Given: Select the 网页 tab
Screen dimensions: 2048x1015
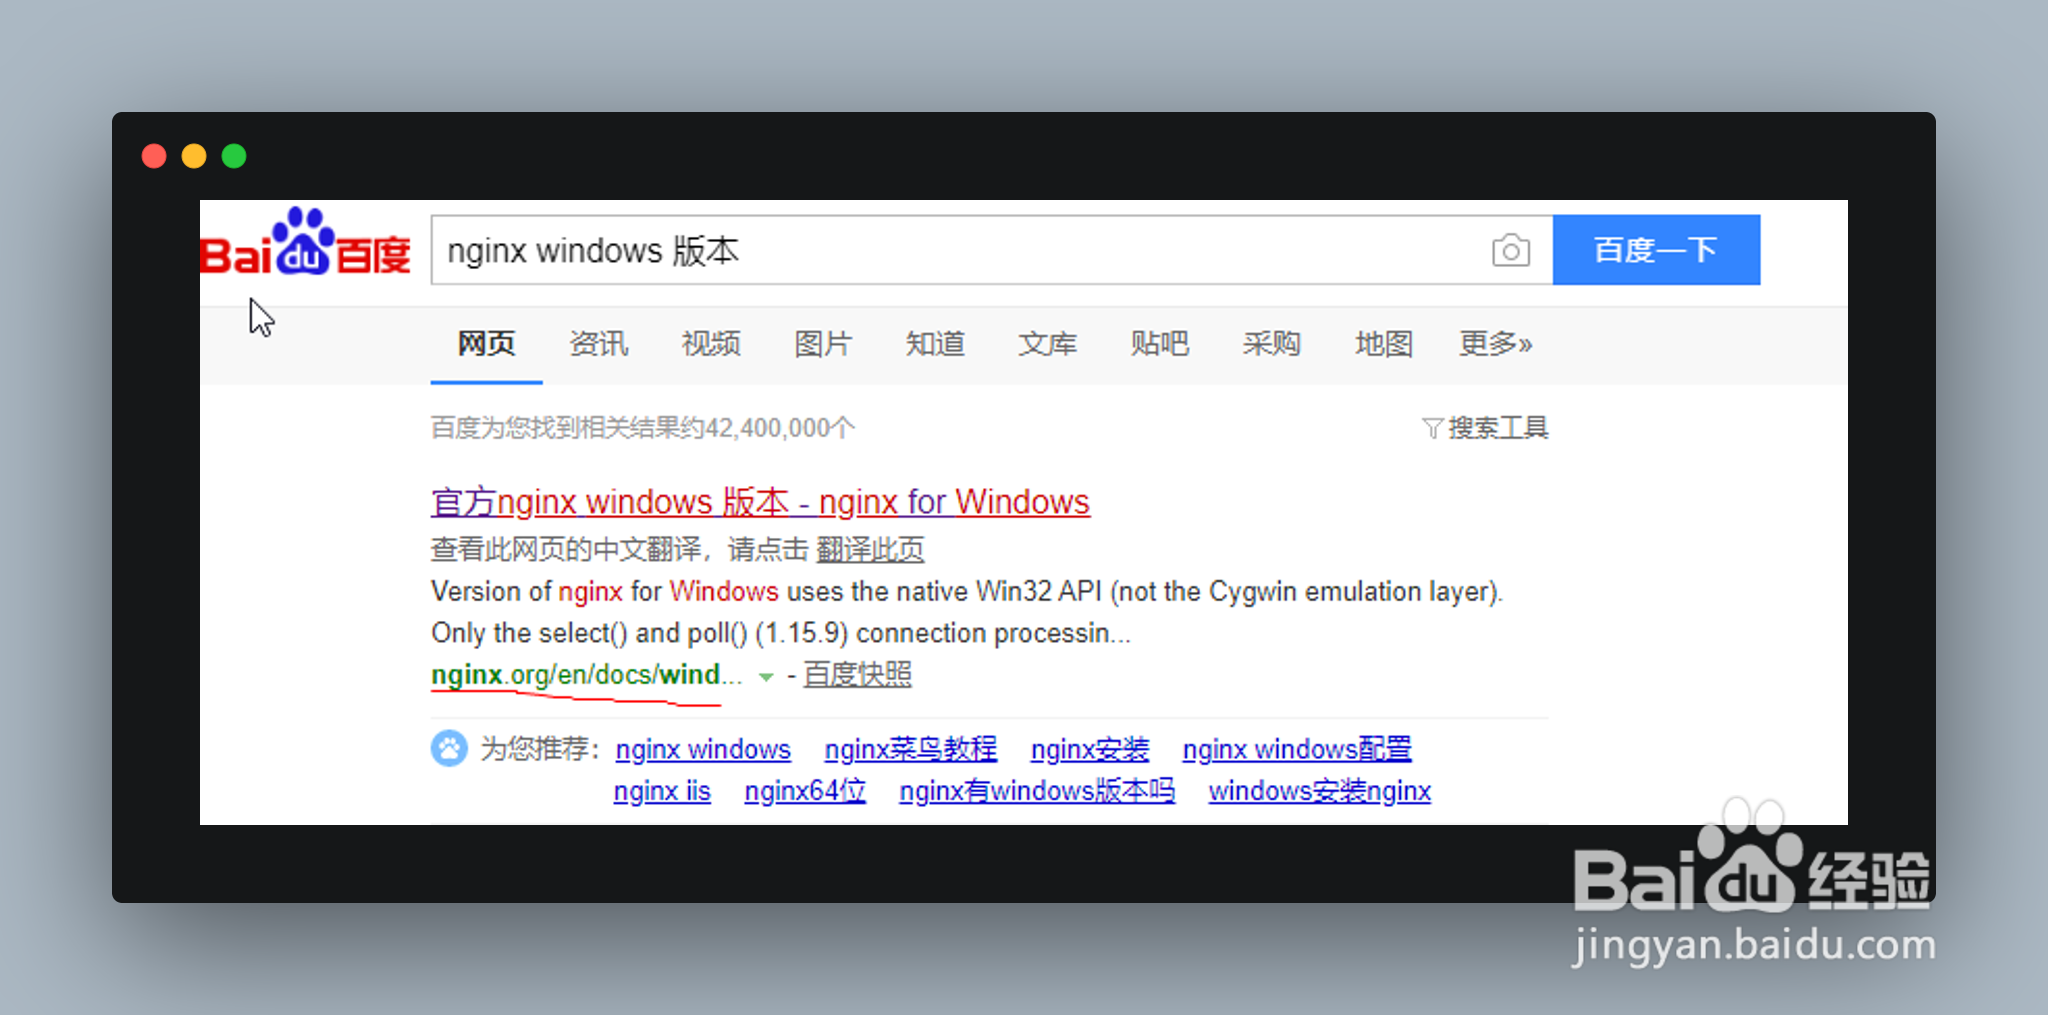Looking at the screenshot, I should point(486,344).
